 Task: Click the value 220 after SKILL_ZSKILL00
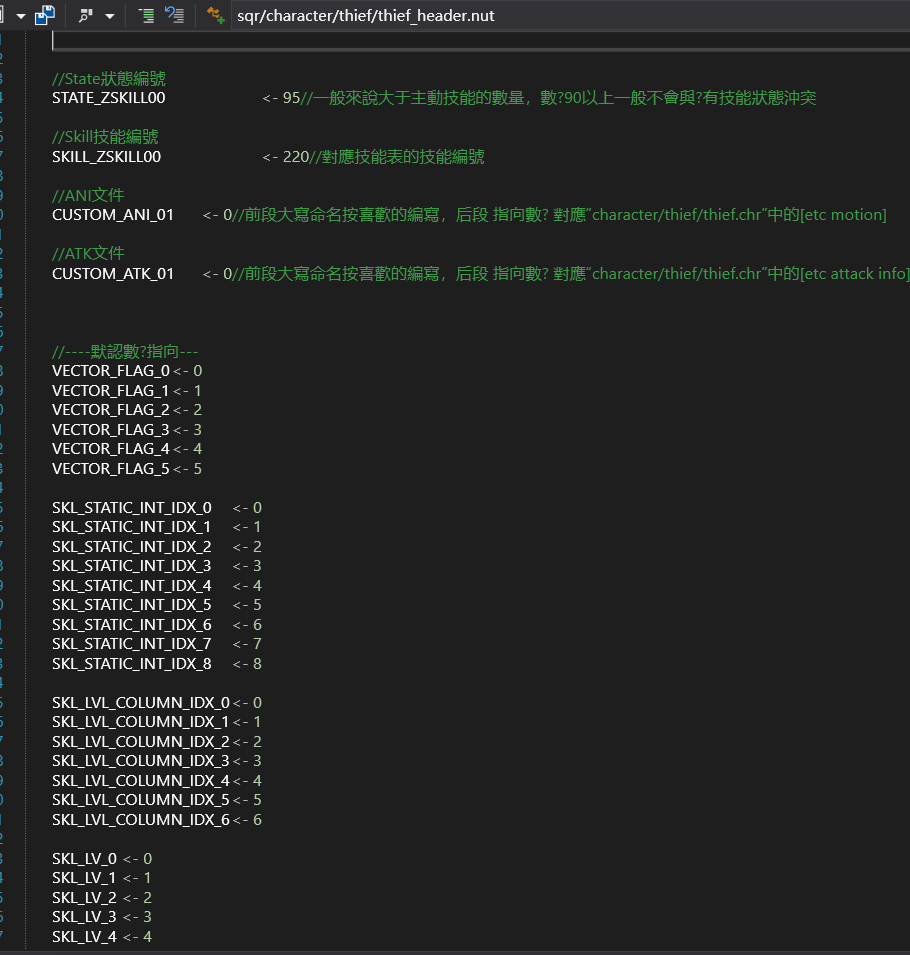coord(295,157)
